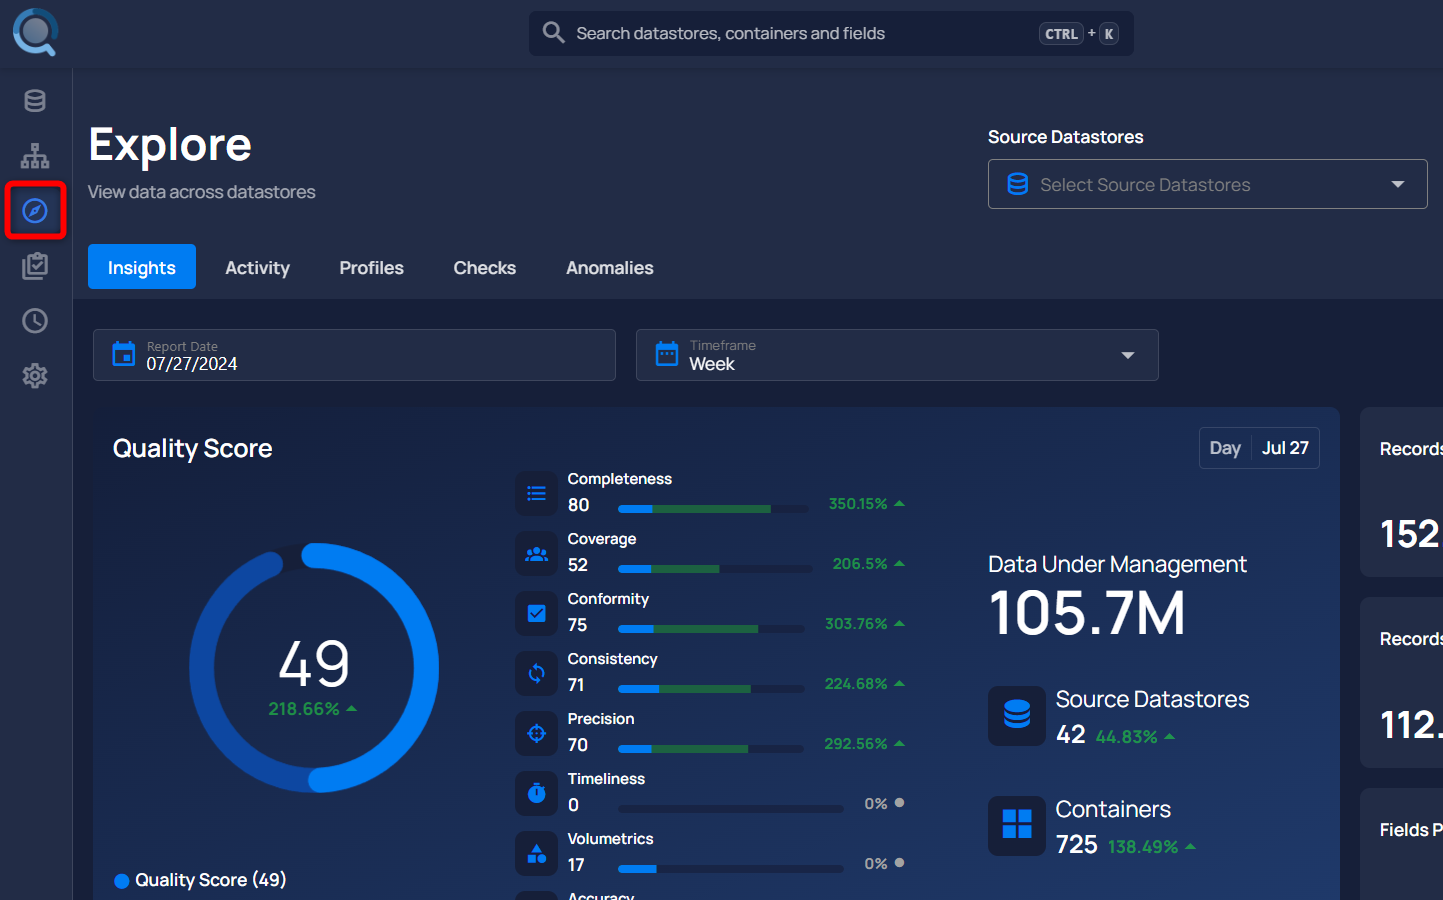
Task: Click the Containers count 725
Action: pyautogui.click(x=1077, y=845)
